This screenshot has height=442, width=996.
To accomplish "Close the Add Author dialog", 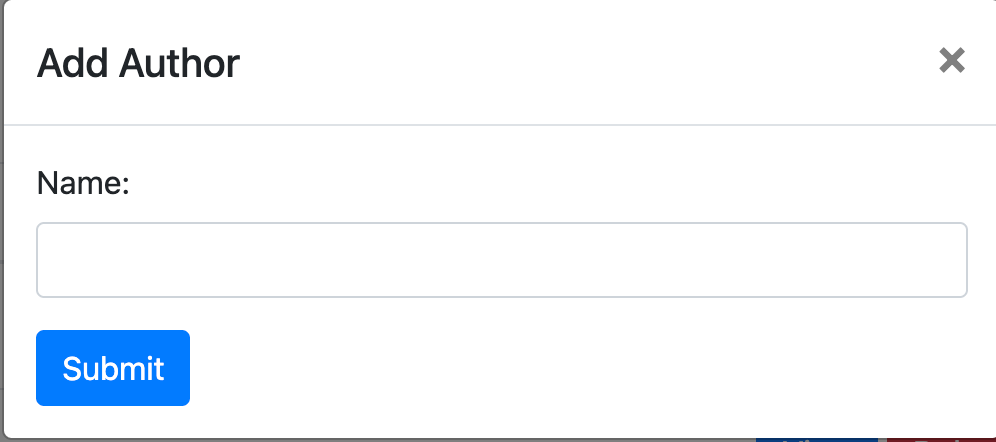I will [951, 61].
